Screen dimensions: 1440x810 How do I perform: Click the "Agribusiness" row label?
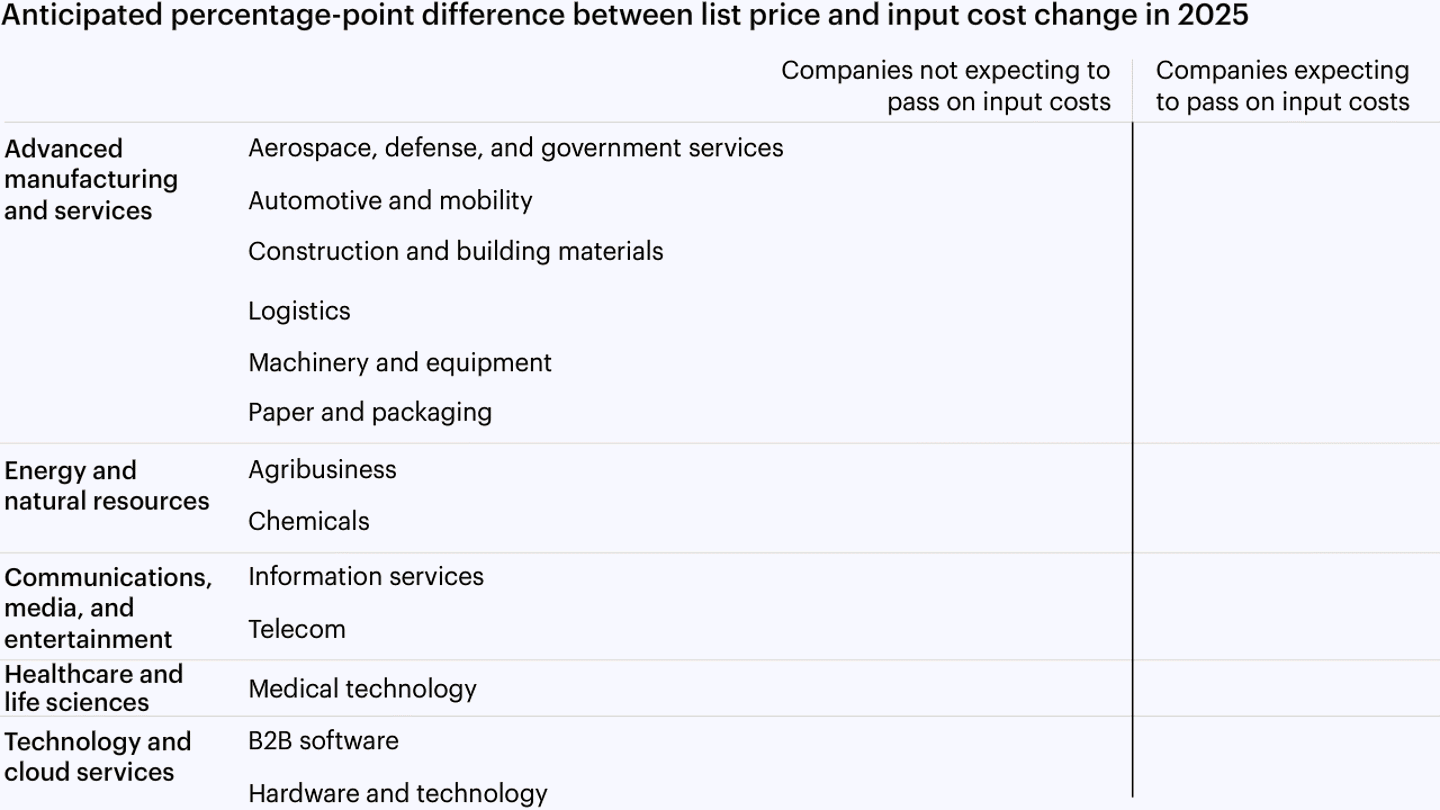tap(322, 470)
